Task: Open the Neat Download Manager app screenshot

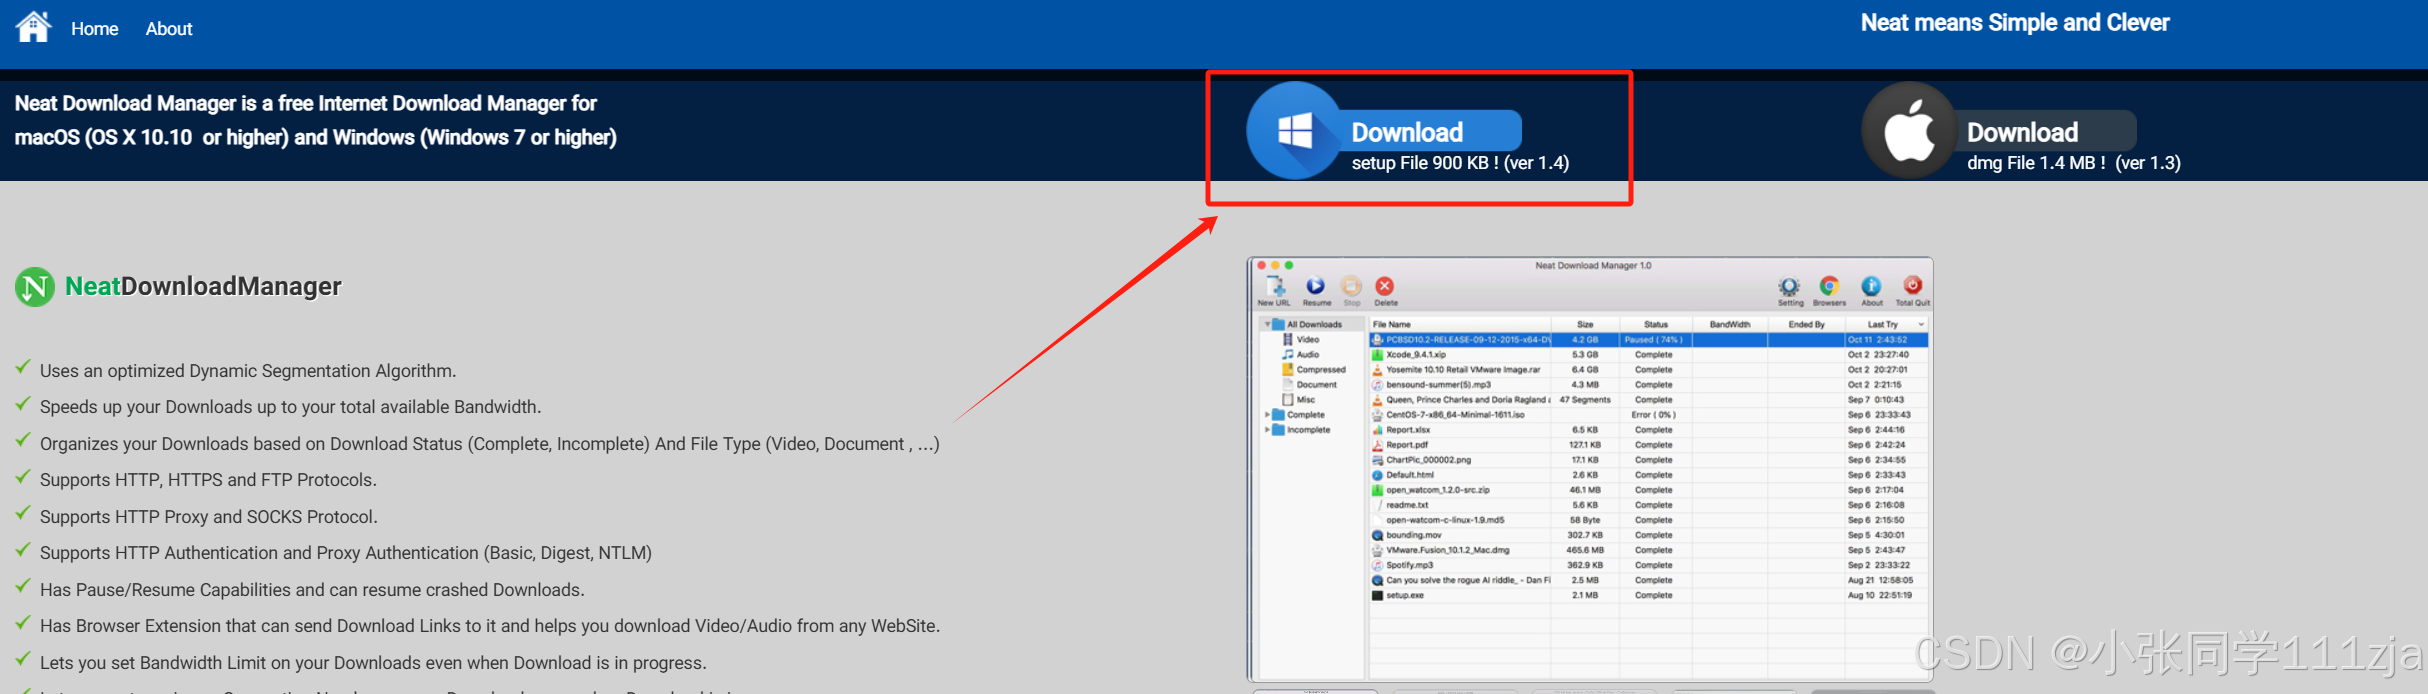Action: click(1590, 470)
